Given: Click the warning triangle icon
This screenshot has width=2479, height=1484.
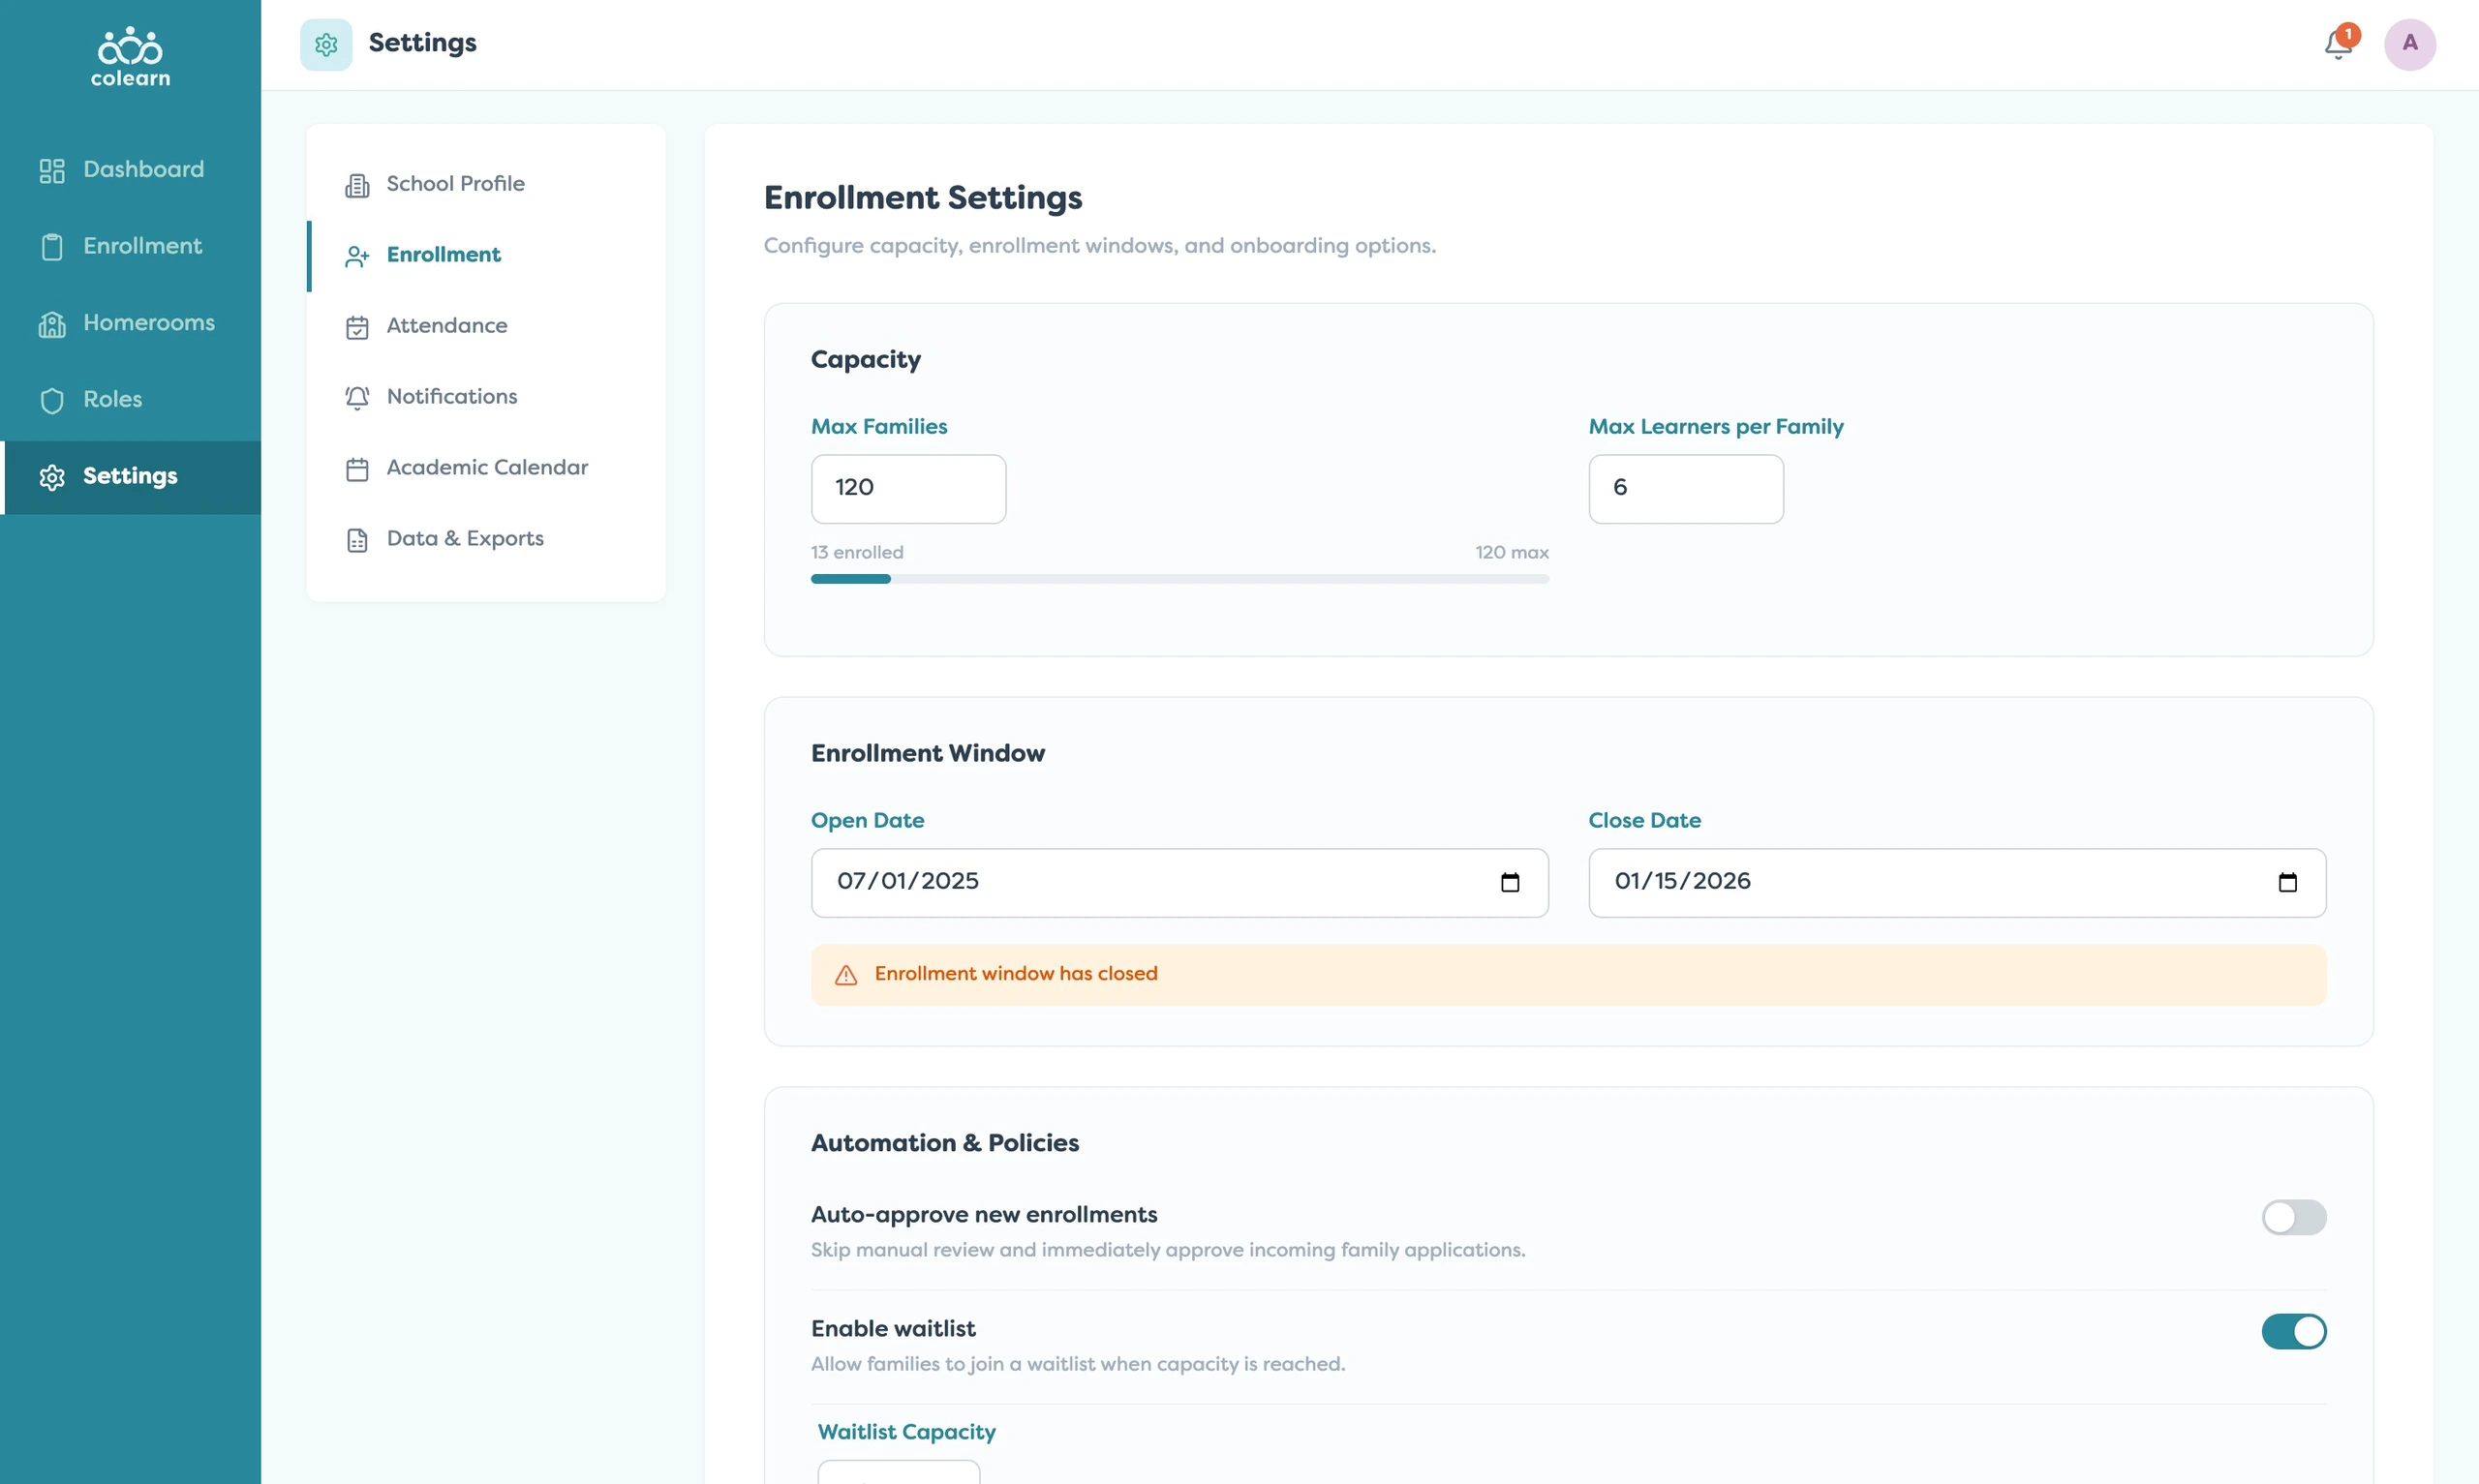Looking at the screenshot, I should (x=846, y=975).
